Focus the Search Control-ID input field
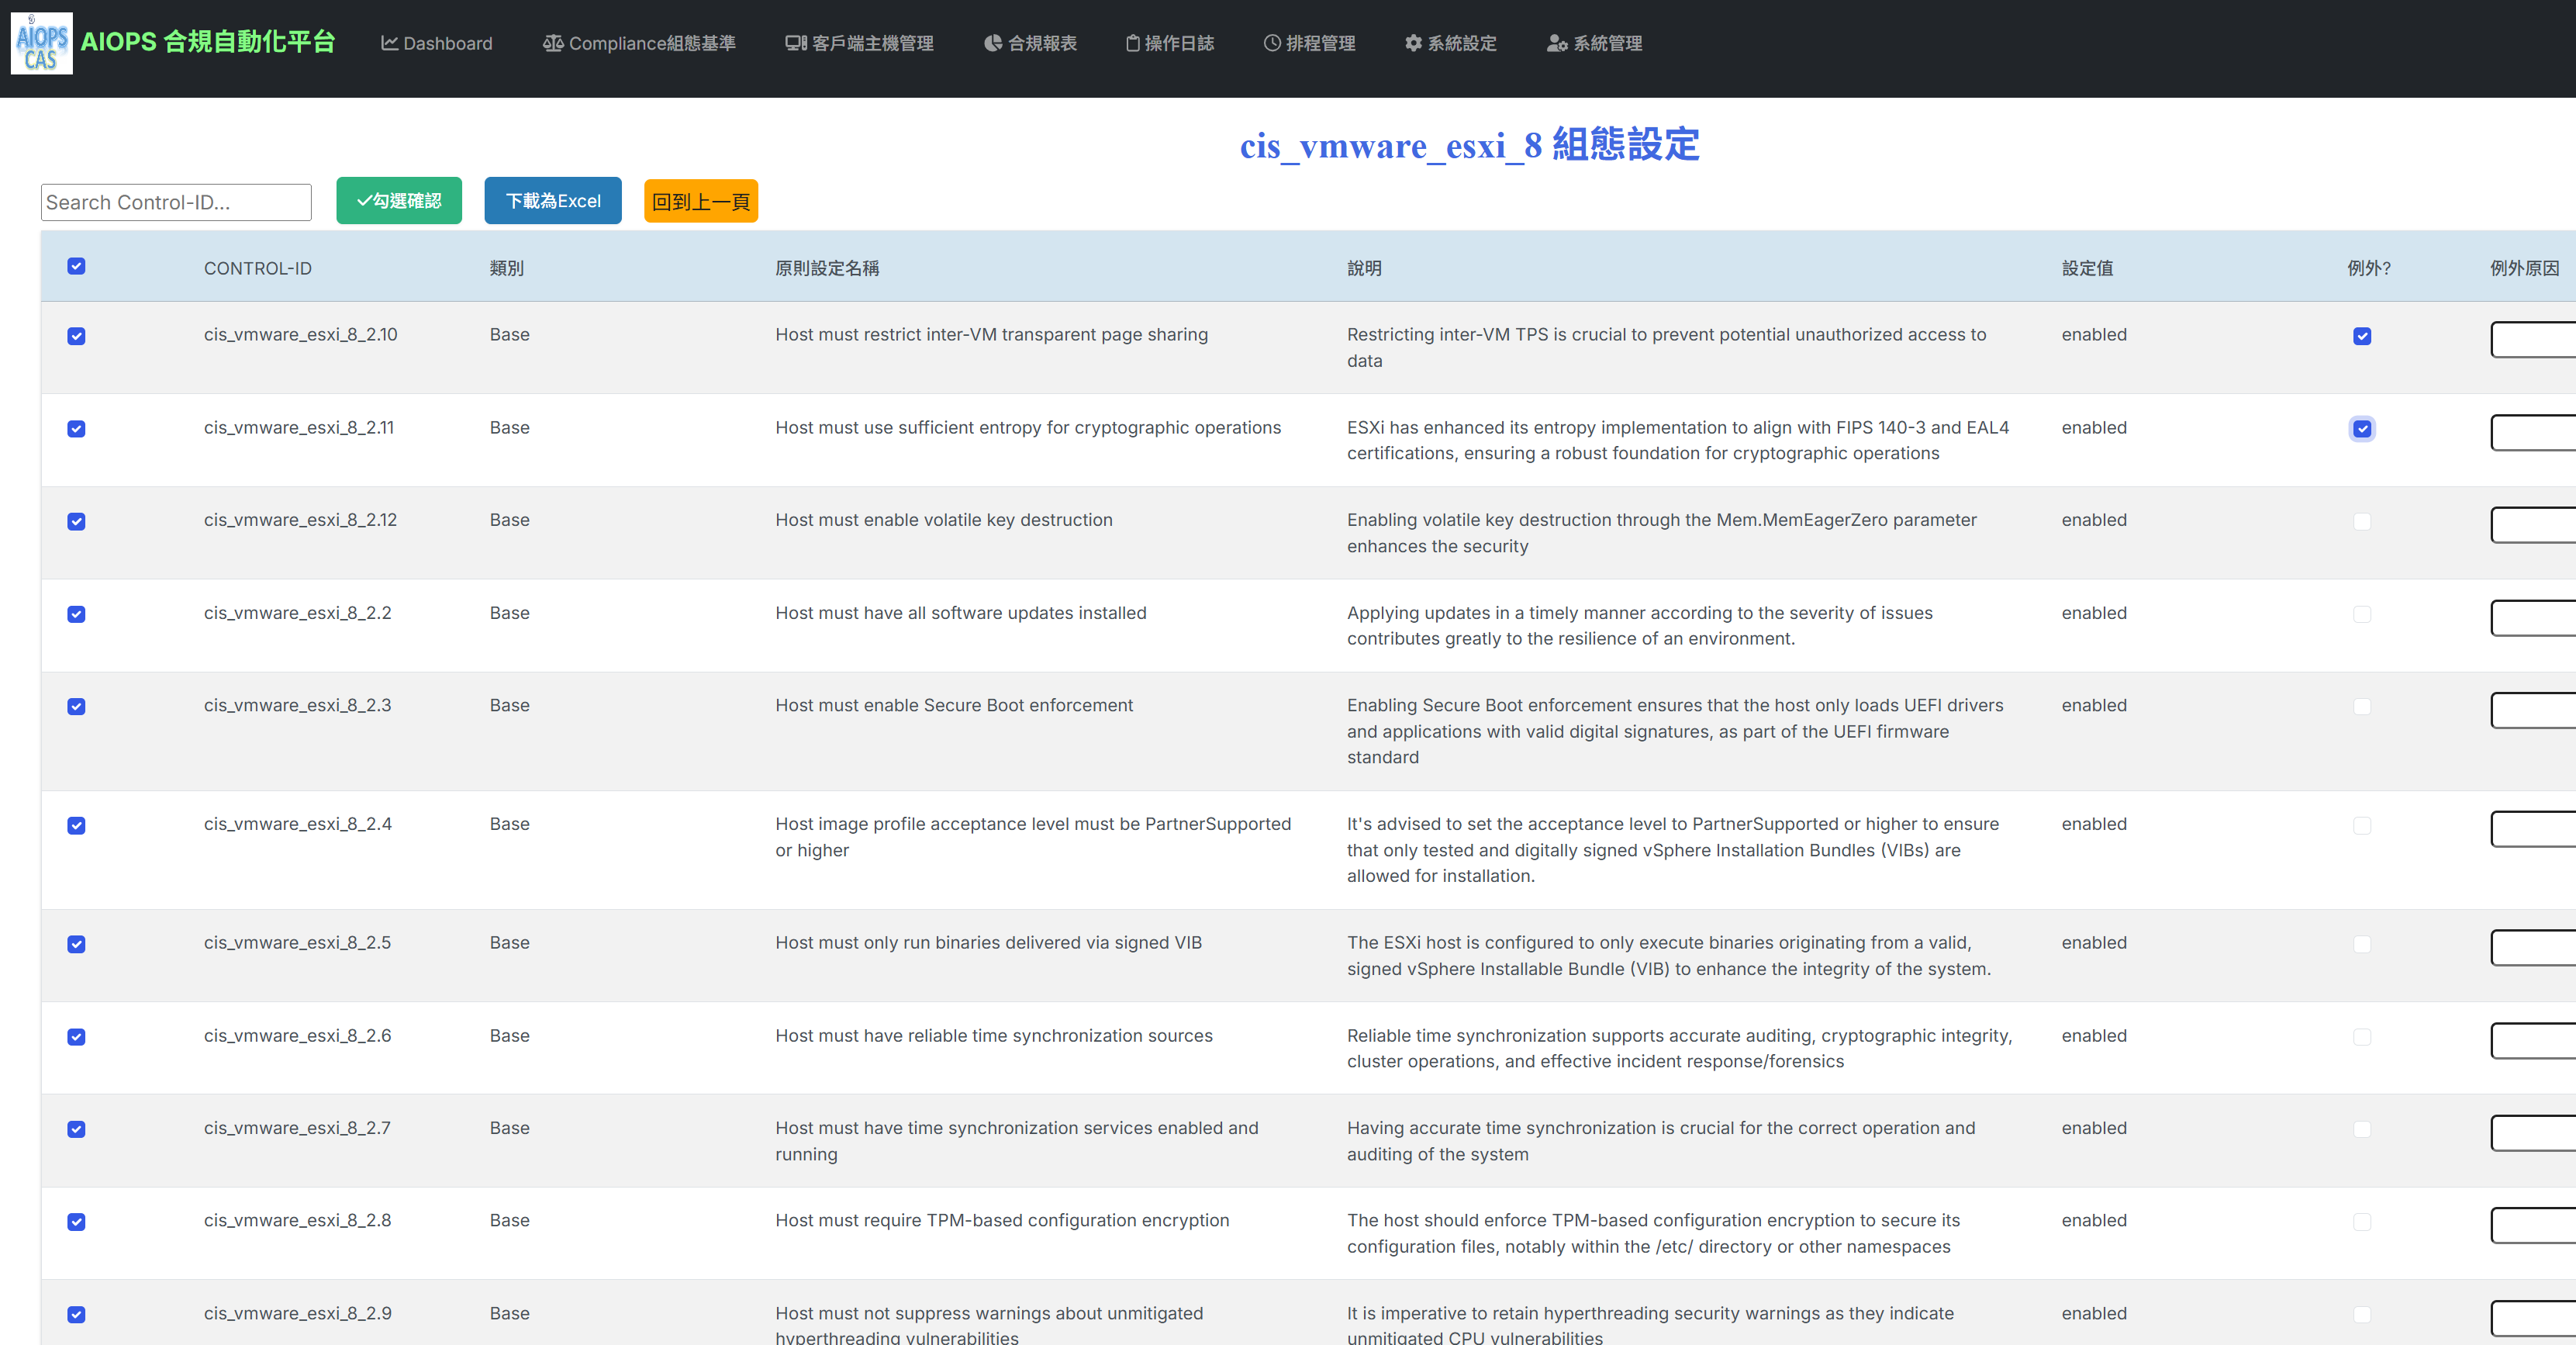2576x1345 pixels. tap(176, 202)
